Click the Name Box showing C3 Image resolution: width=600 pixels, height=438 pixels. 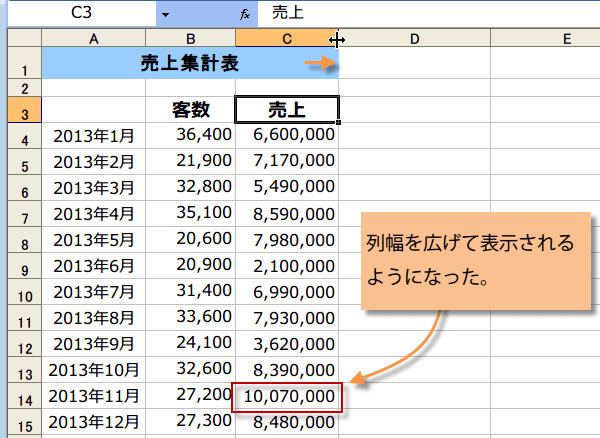tap(82, 14)
